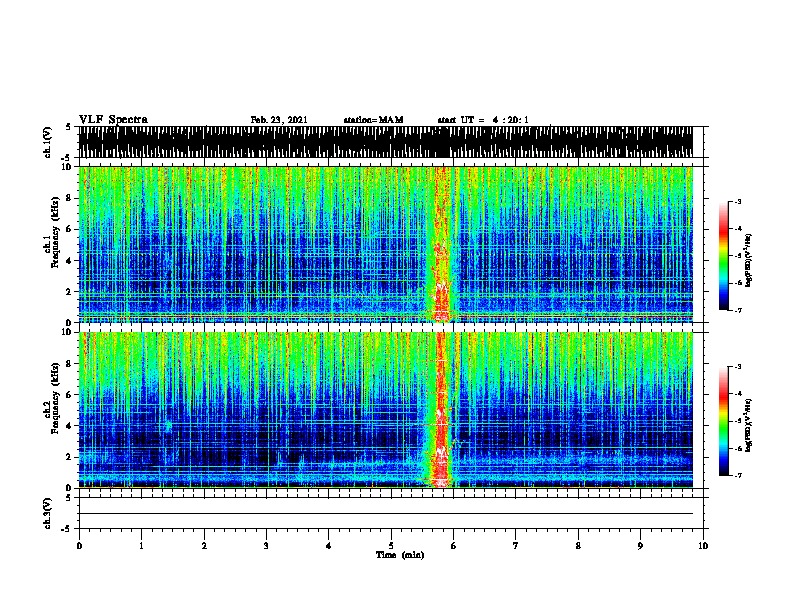792x612 pixels.
Task: Click the ch.2 color scale bar
Action: tap(723, 421)
